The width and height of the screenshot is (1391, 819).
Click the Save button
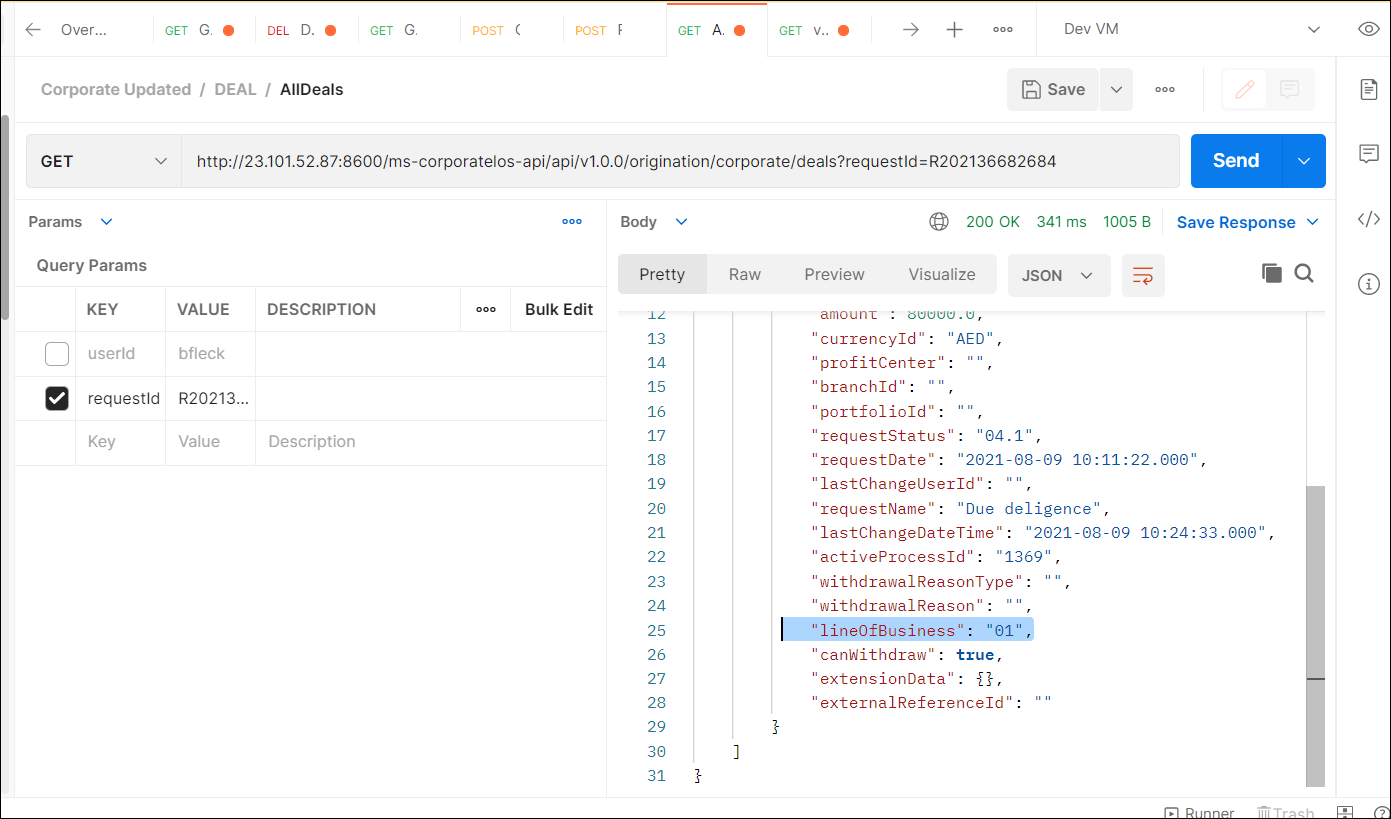(x=1053, y=89)
